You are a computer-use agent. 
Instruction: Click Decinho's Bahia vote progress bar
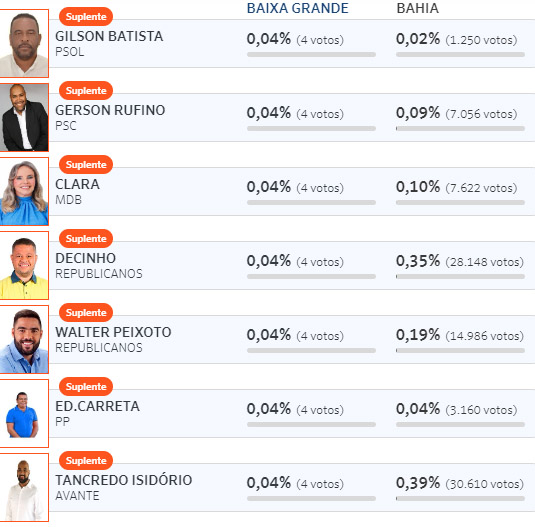pos(460,277)
